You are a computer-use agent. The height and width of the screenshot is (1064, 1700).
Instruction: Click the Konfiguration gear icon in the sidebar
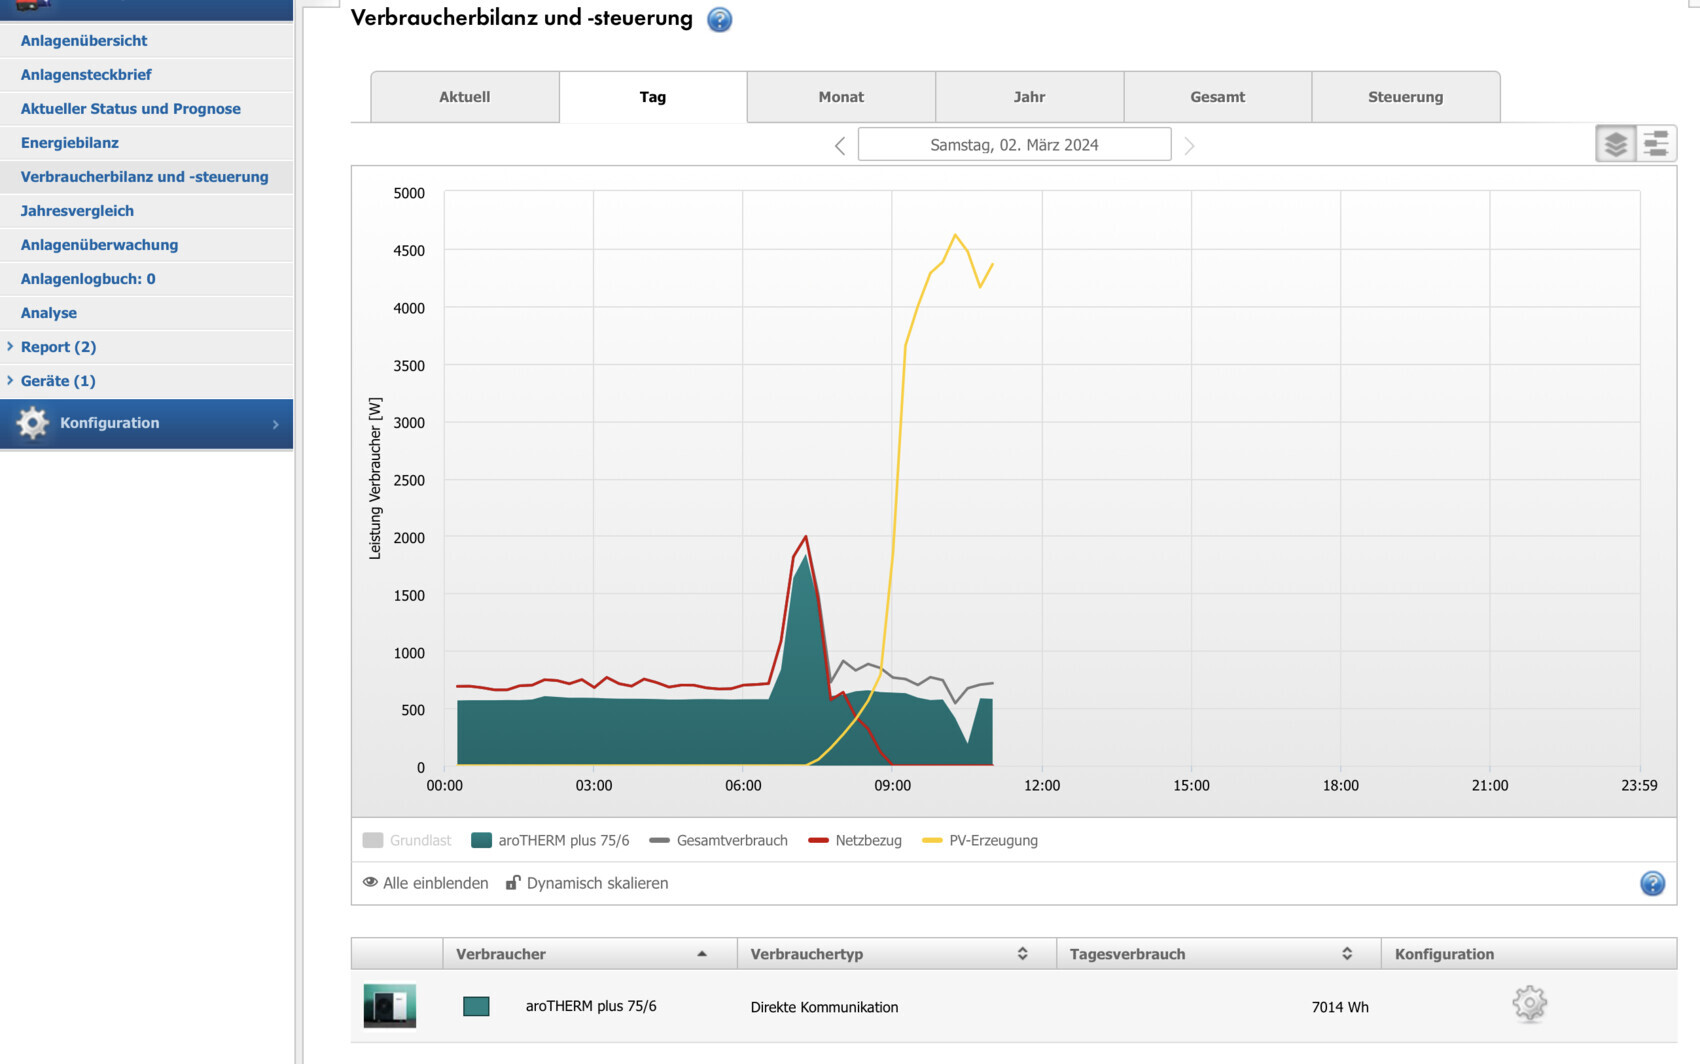[x=32, y=423]
